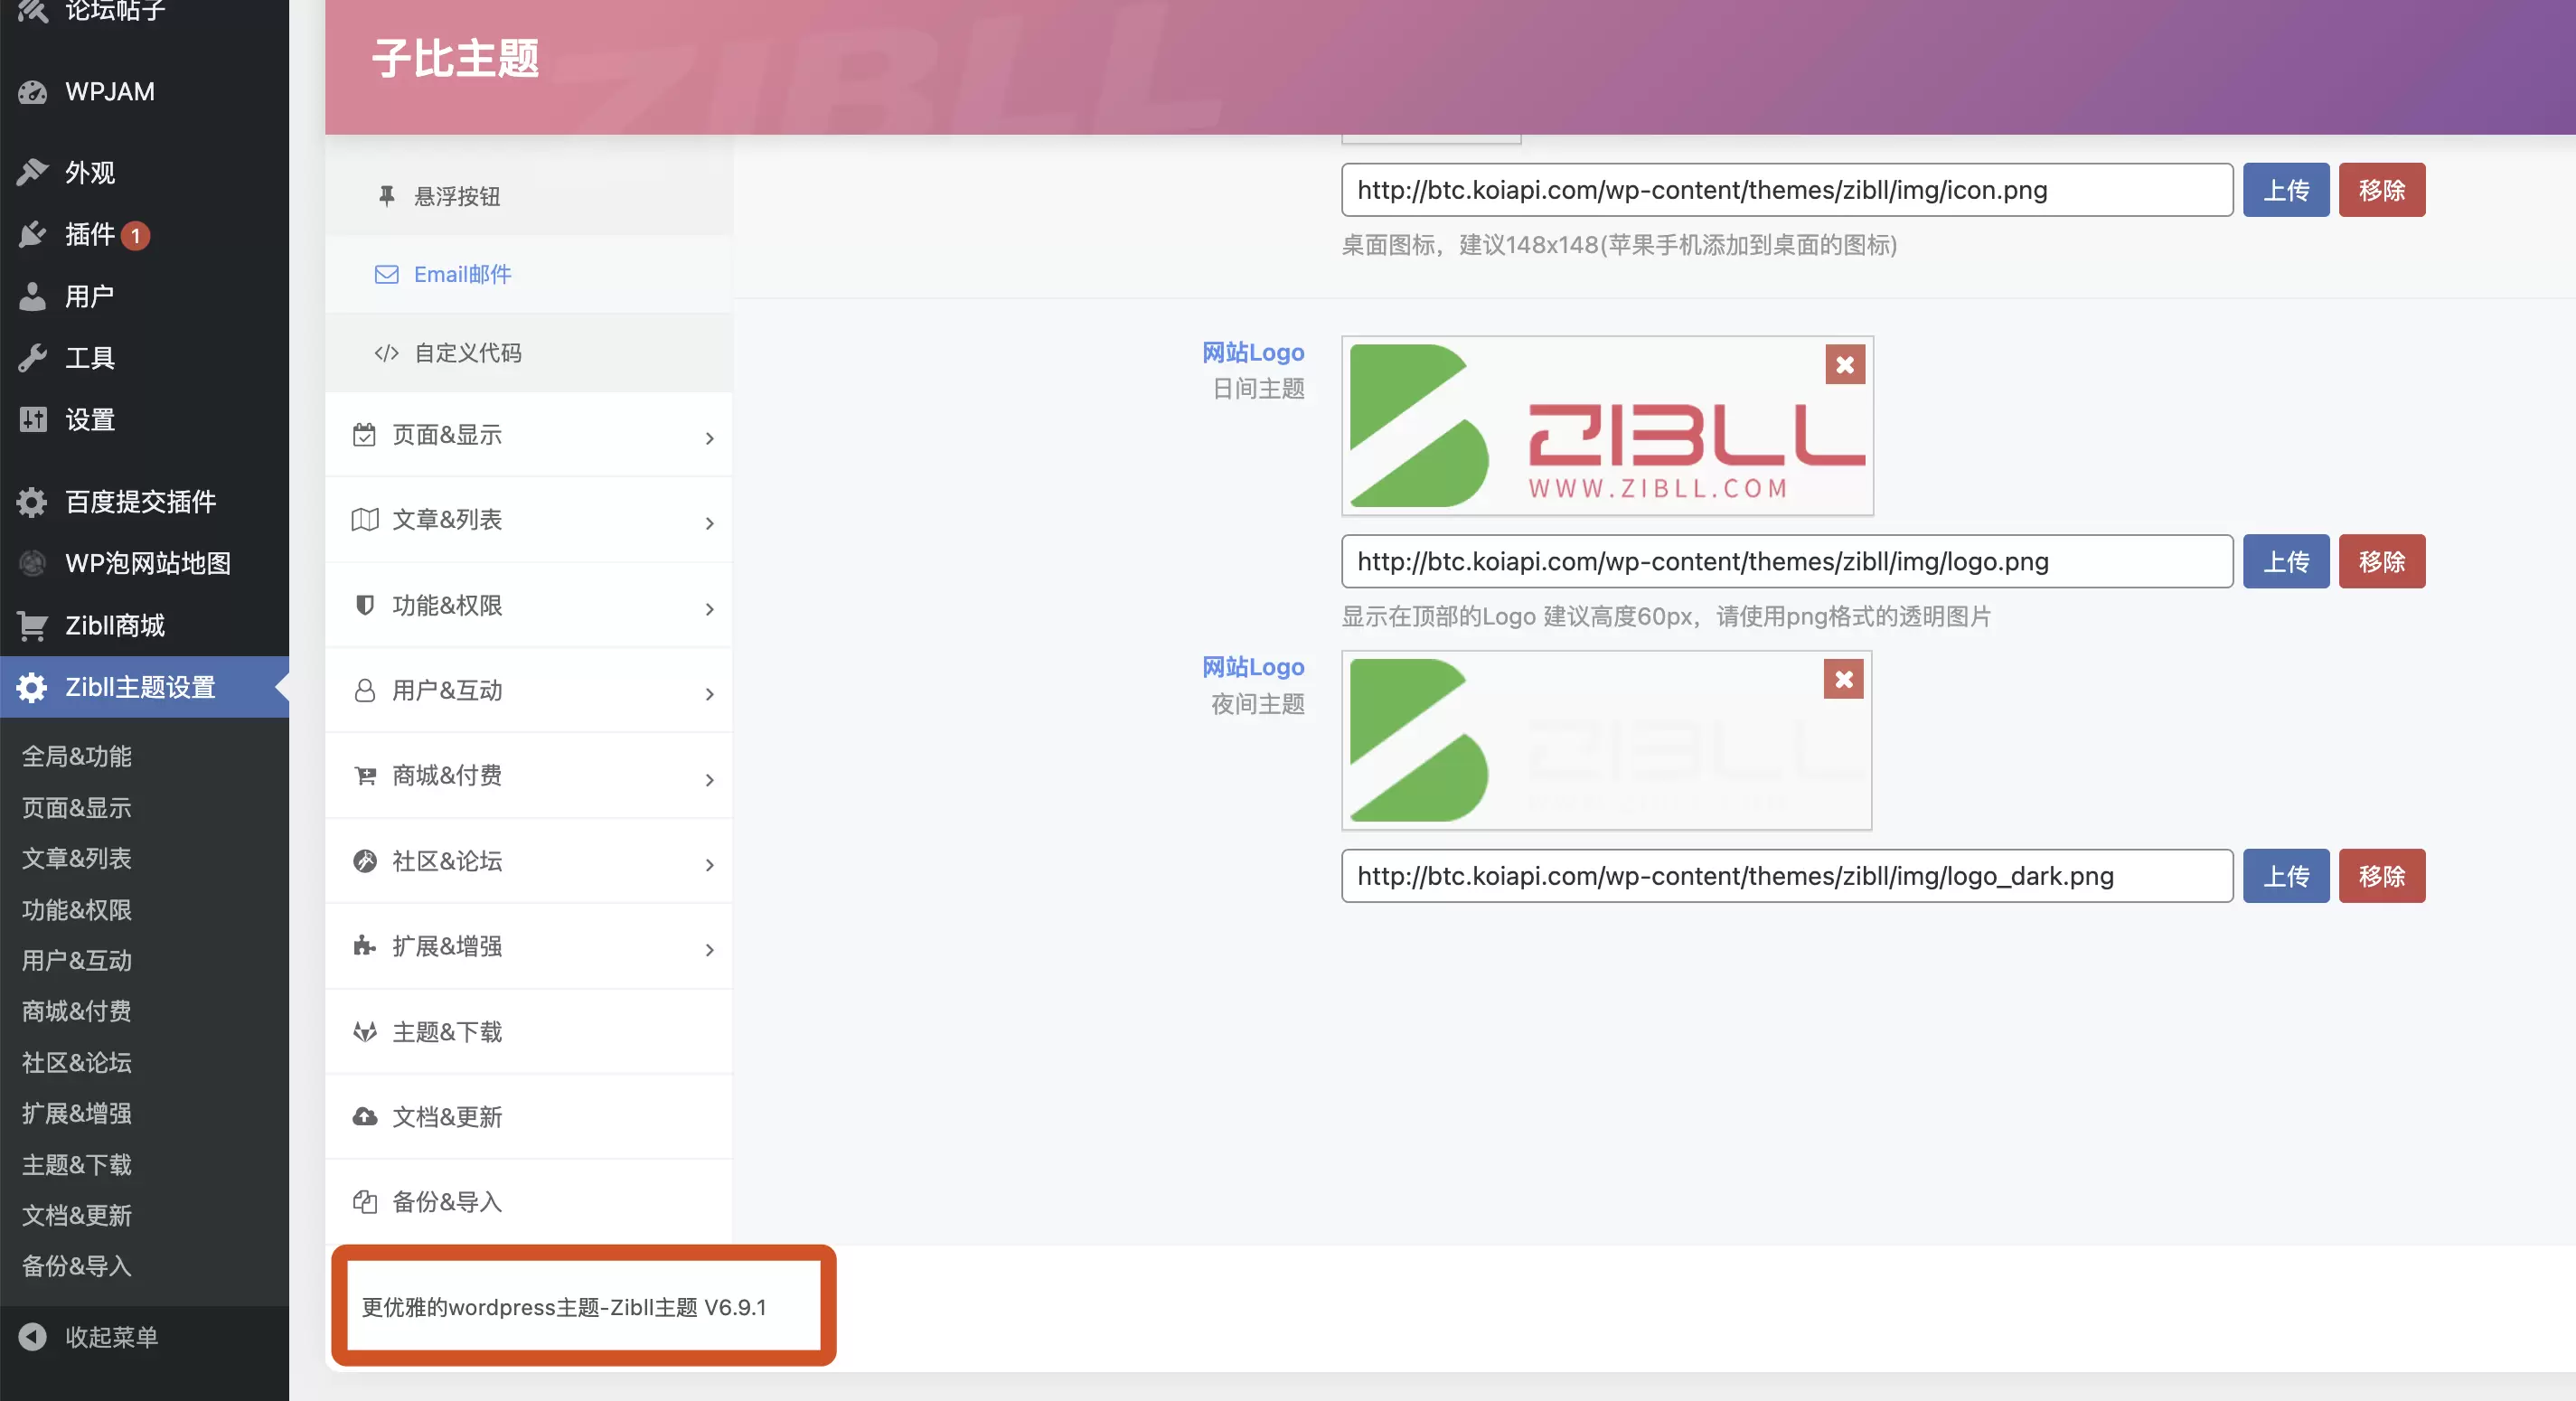
Task: Click the 页面&显示 calendar-check icon
Action: [365, 435]
